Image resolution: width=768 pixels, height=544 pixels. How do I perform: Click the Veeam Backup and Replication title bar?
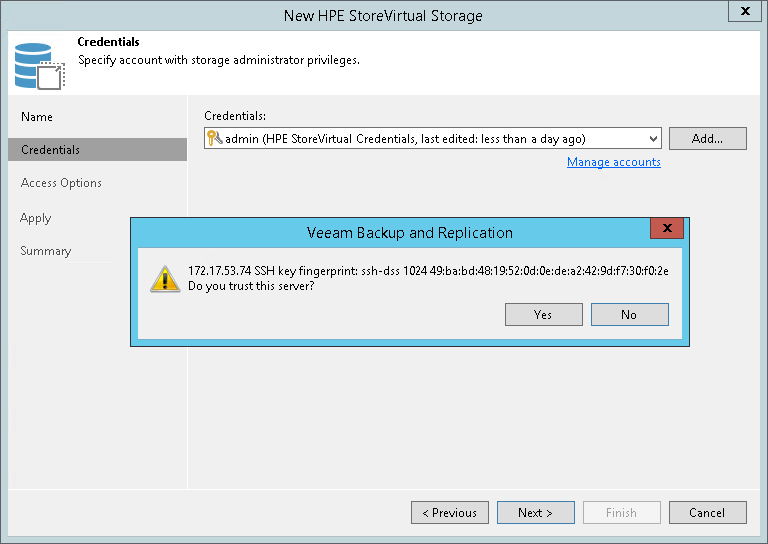click(409, 233)
